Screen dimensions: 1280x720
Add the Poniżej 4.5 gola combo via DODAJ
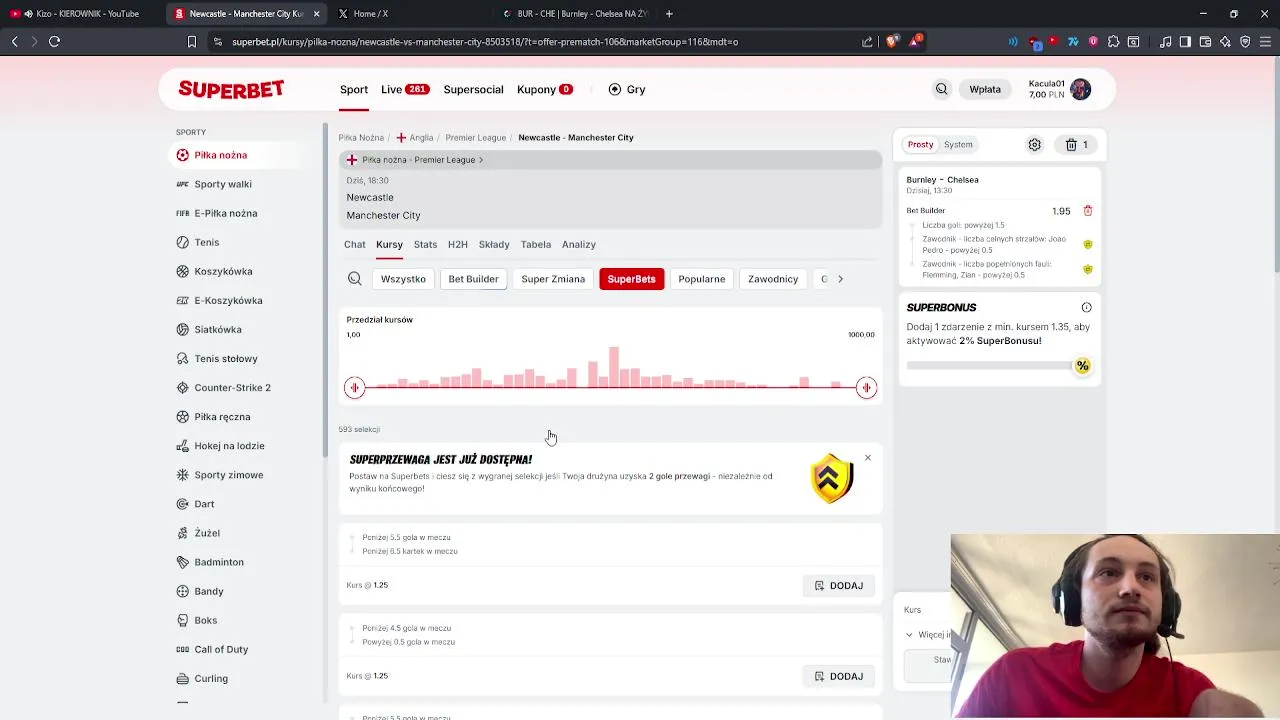point(838,677)
